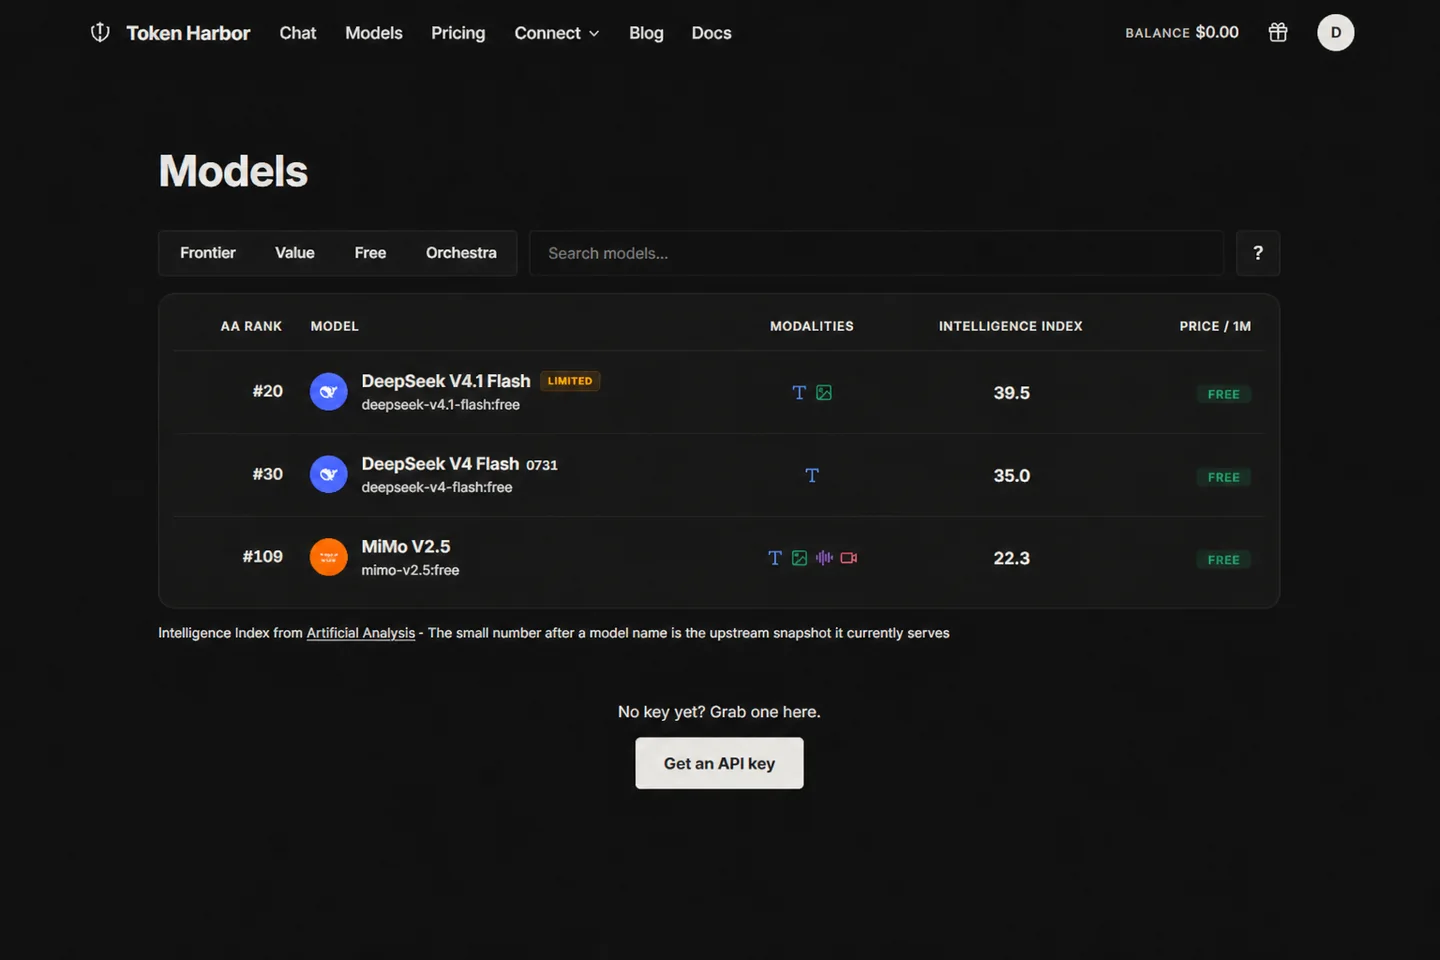The height and width of the screenshot is (960, 1440).
Task: Click the DeepSeek V4.1 Flash provider logo
Action: (328, 392)
